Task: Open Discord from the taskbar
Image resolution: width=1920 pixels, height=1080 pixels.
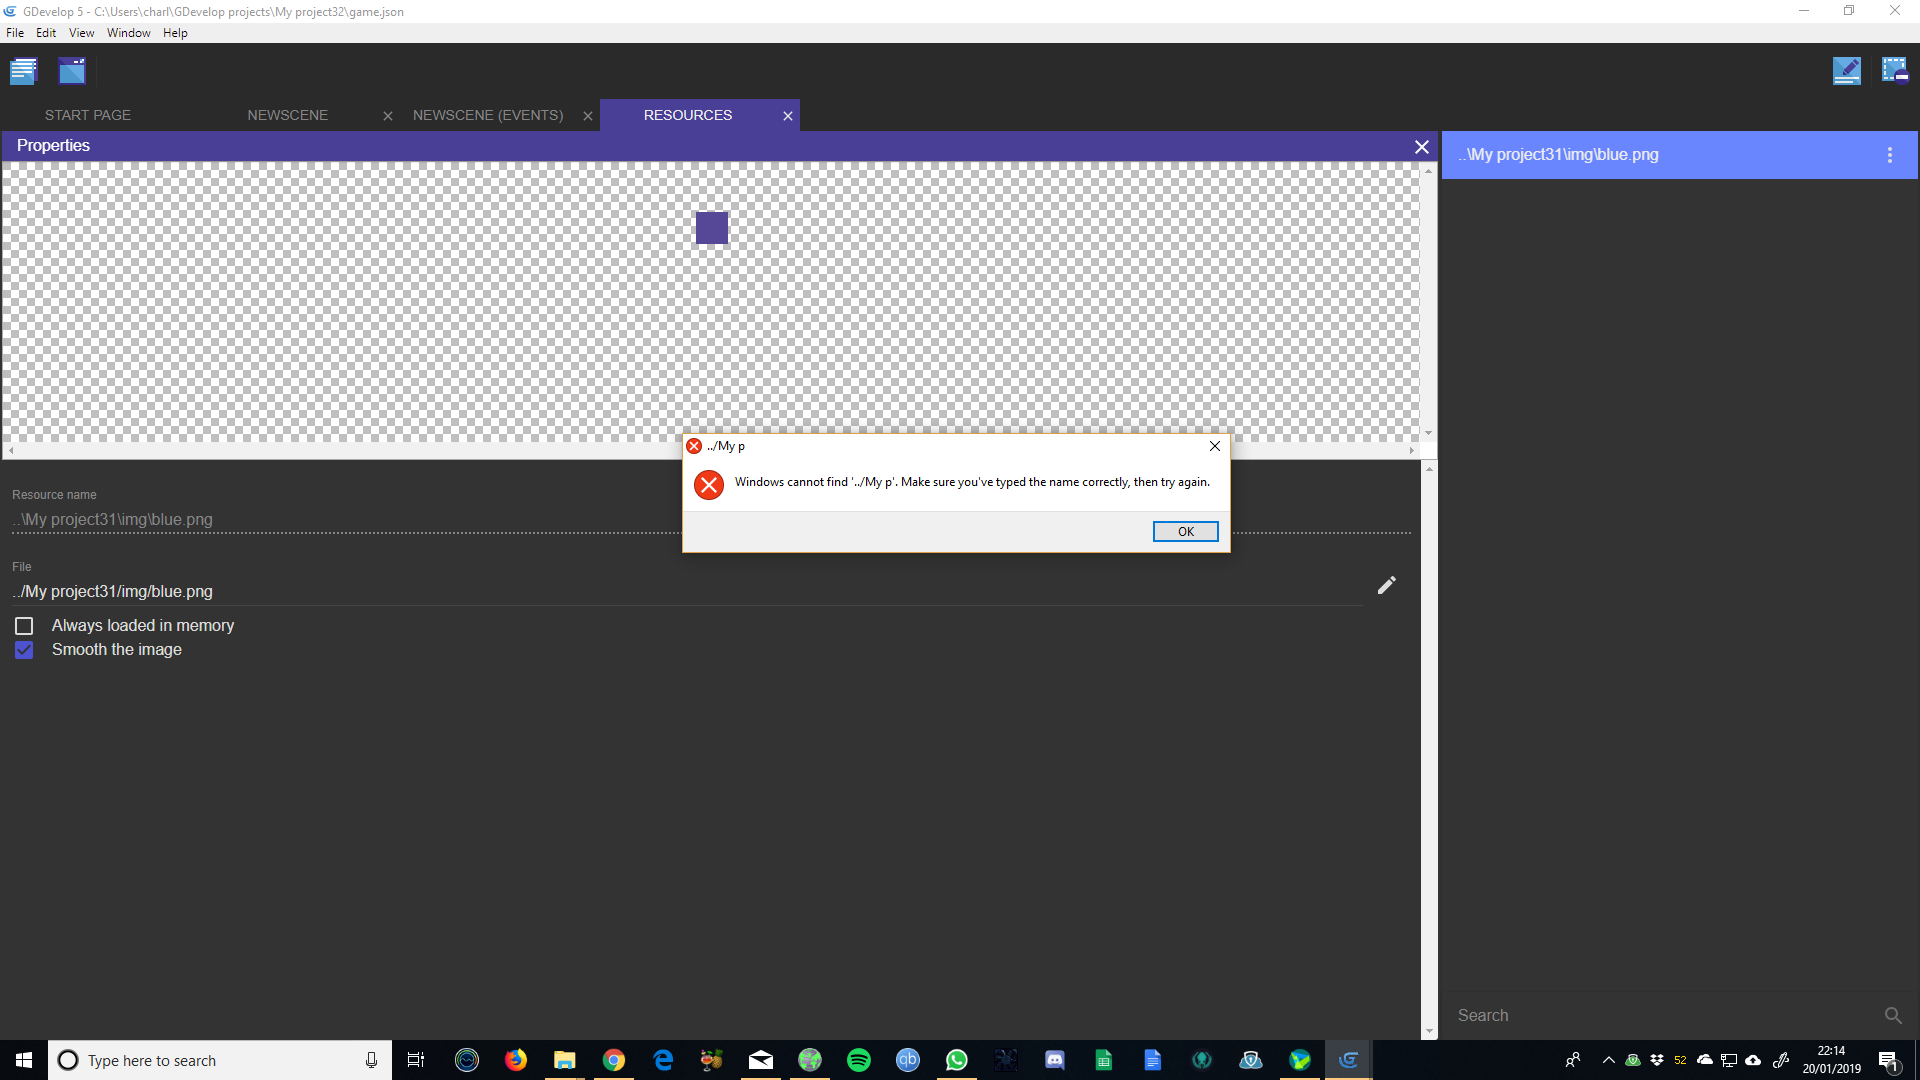Action: [x=1055, y=1060]
